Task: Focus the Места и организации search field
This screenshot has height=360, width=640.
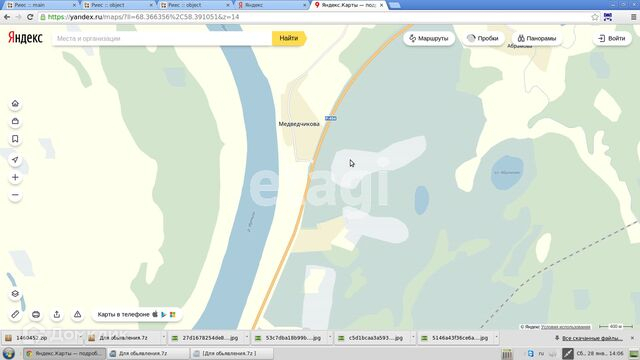Action: pos(162,38)
